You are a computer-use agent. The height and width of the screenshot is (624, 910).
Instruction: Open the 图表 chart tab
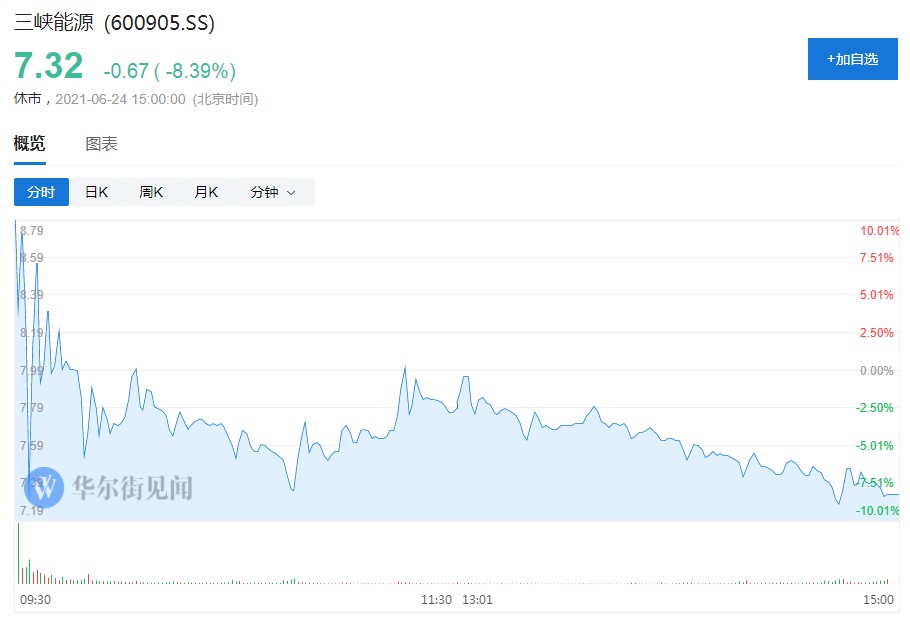tap(101, 143)
